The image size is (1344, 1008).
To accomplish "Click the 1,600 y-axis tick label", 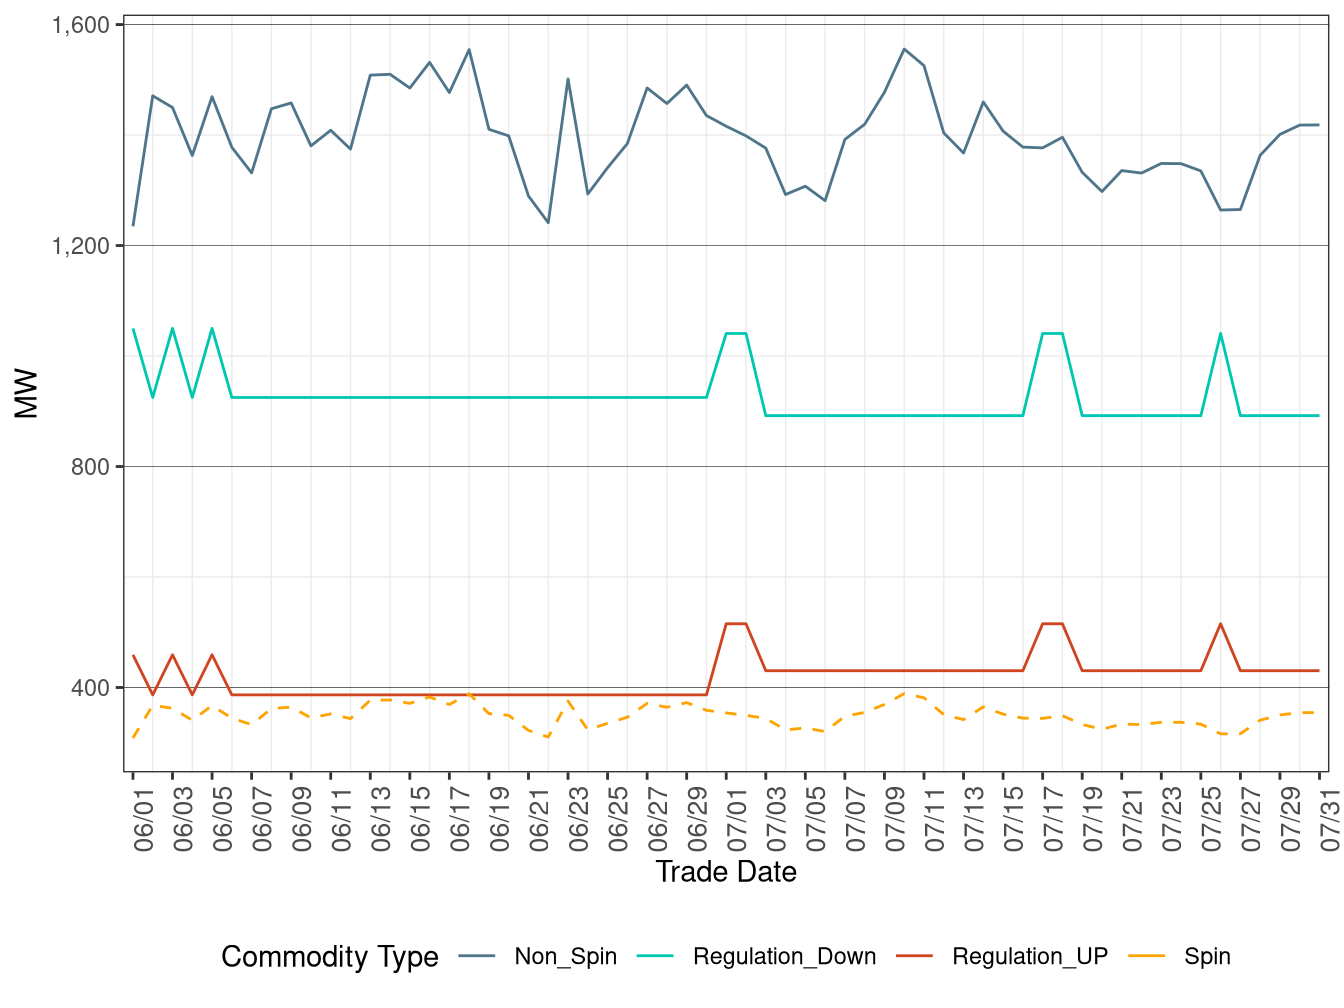I will [81, 25].
